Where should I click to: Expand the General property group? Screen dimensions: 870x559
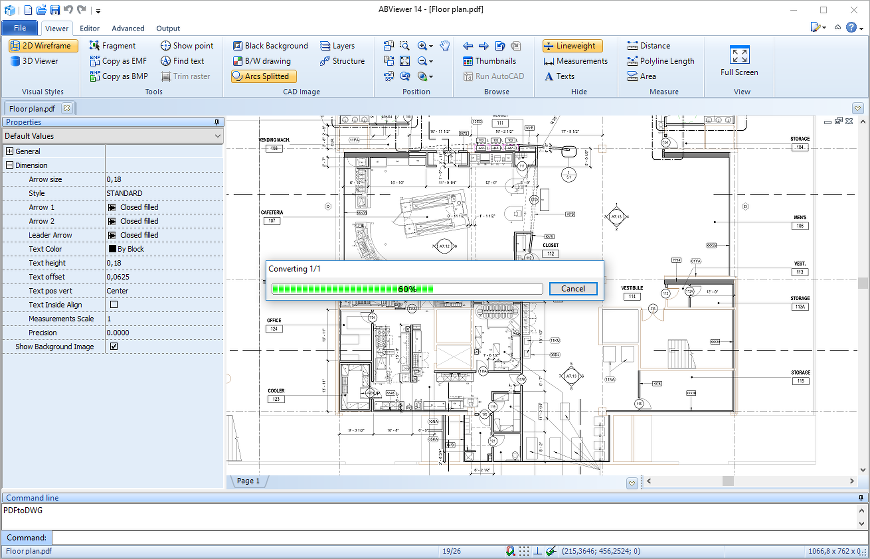[x=9, y=151]
